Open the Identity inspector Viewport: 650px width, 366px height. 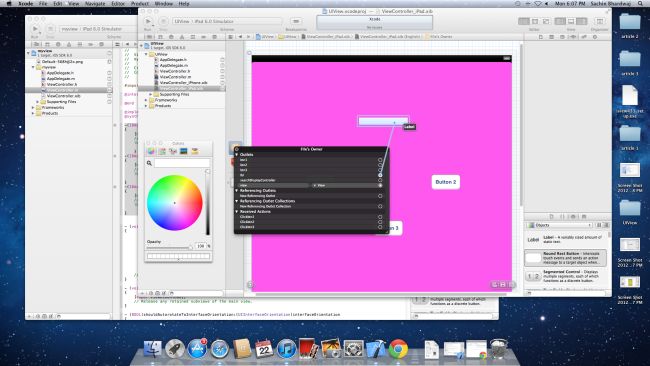[562, 37]
